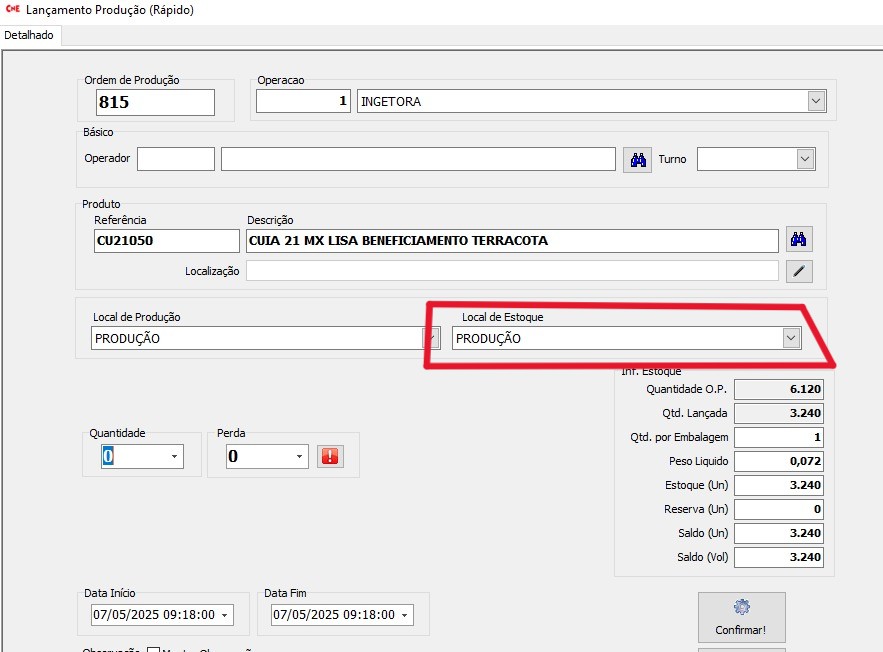Viewport: 883px width, 652px height.
Task: Open the Data Início date picker
Action: (224, 614)
